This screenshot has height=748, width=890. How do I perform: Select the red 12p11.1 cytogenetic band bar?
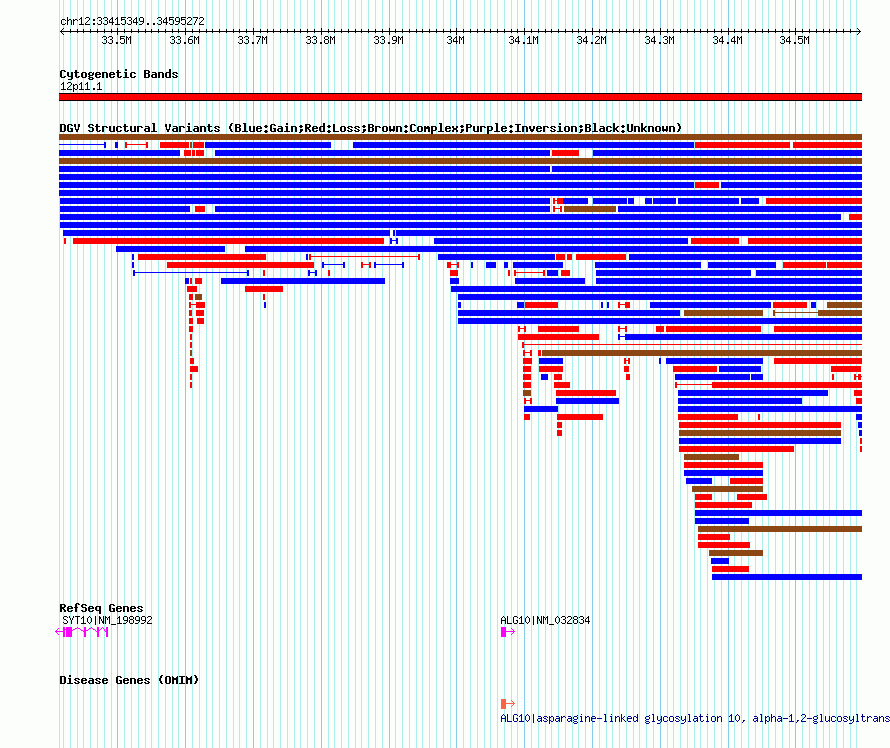[460, 97]
